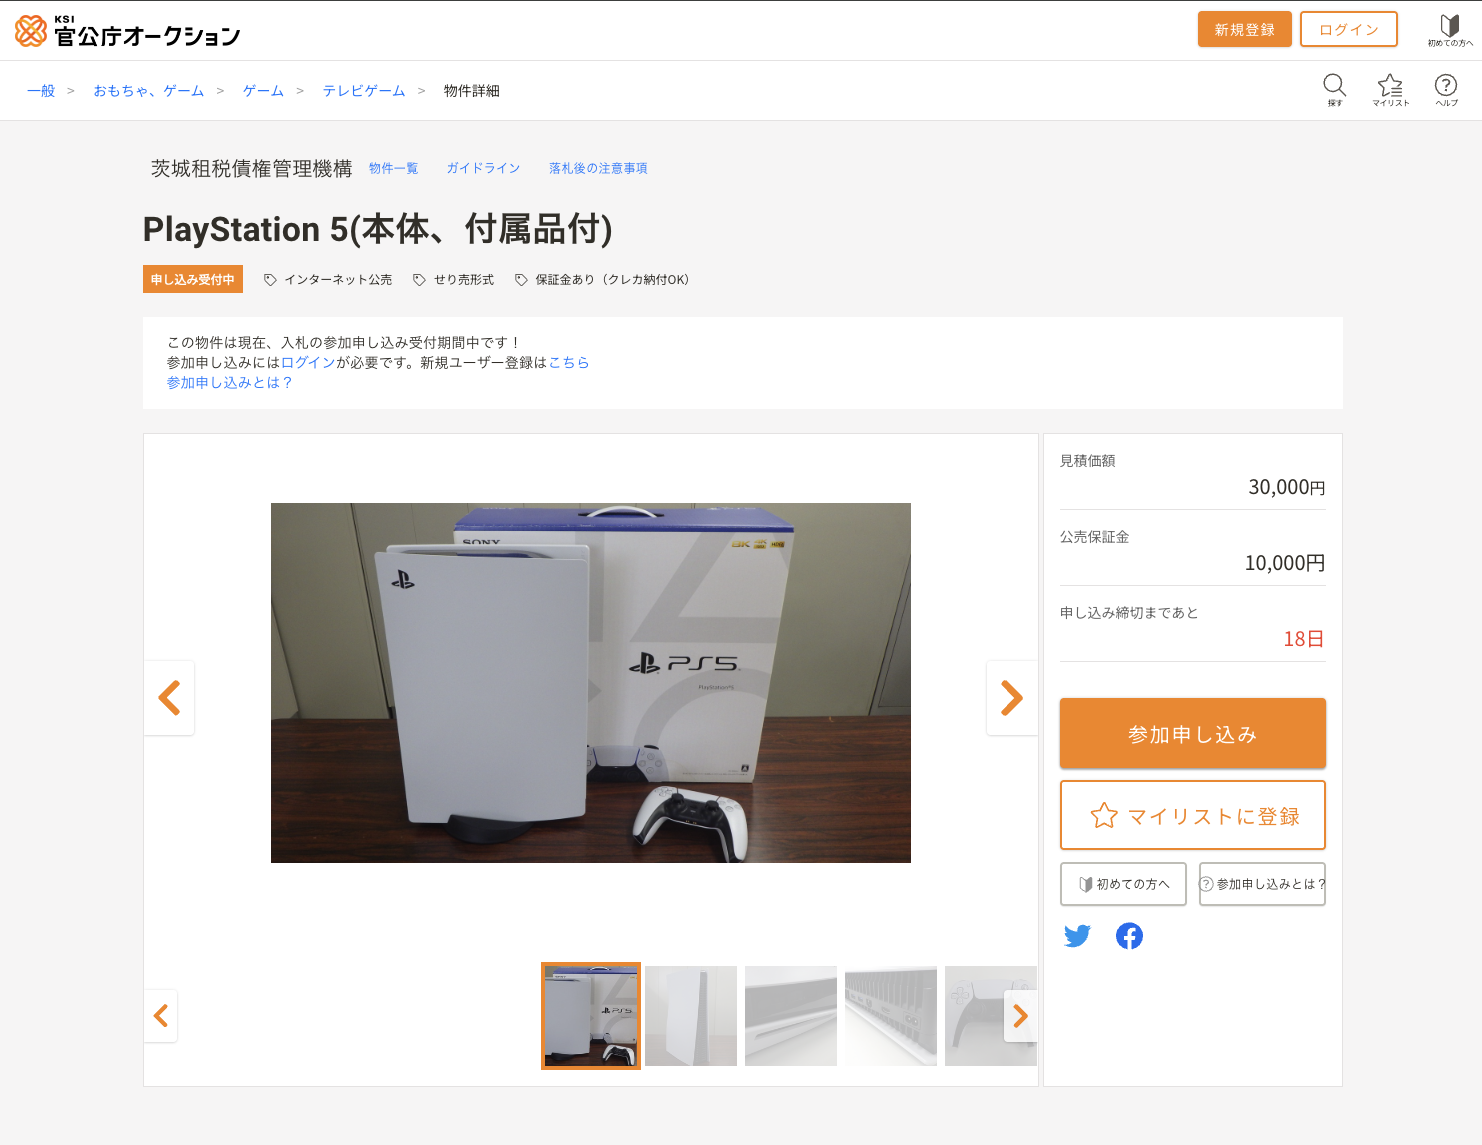The image size is (1482, 1145).
Task: Show previous main photo with left arrow
Action: click(x=169, y=698)
